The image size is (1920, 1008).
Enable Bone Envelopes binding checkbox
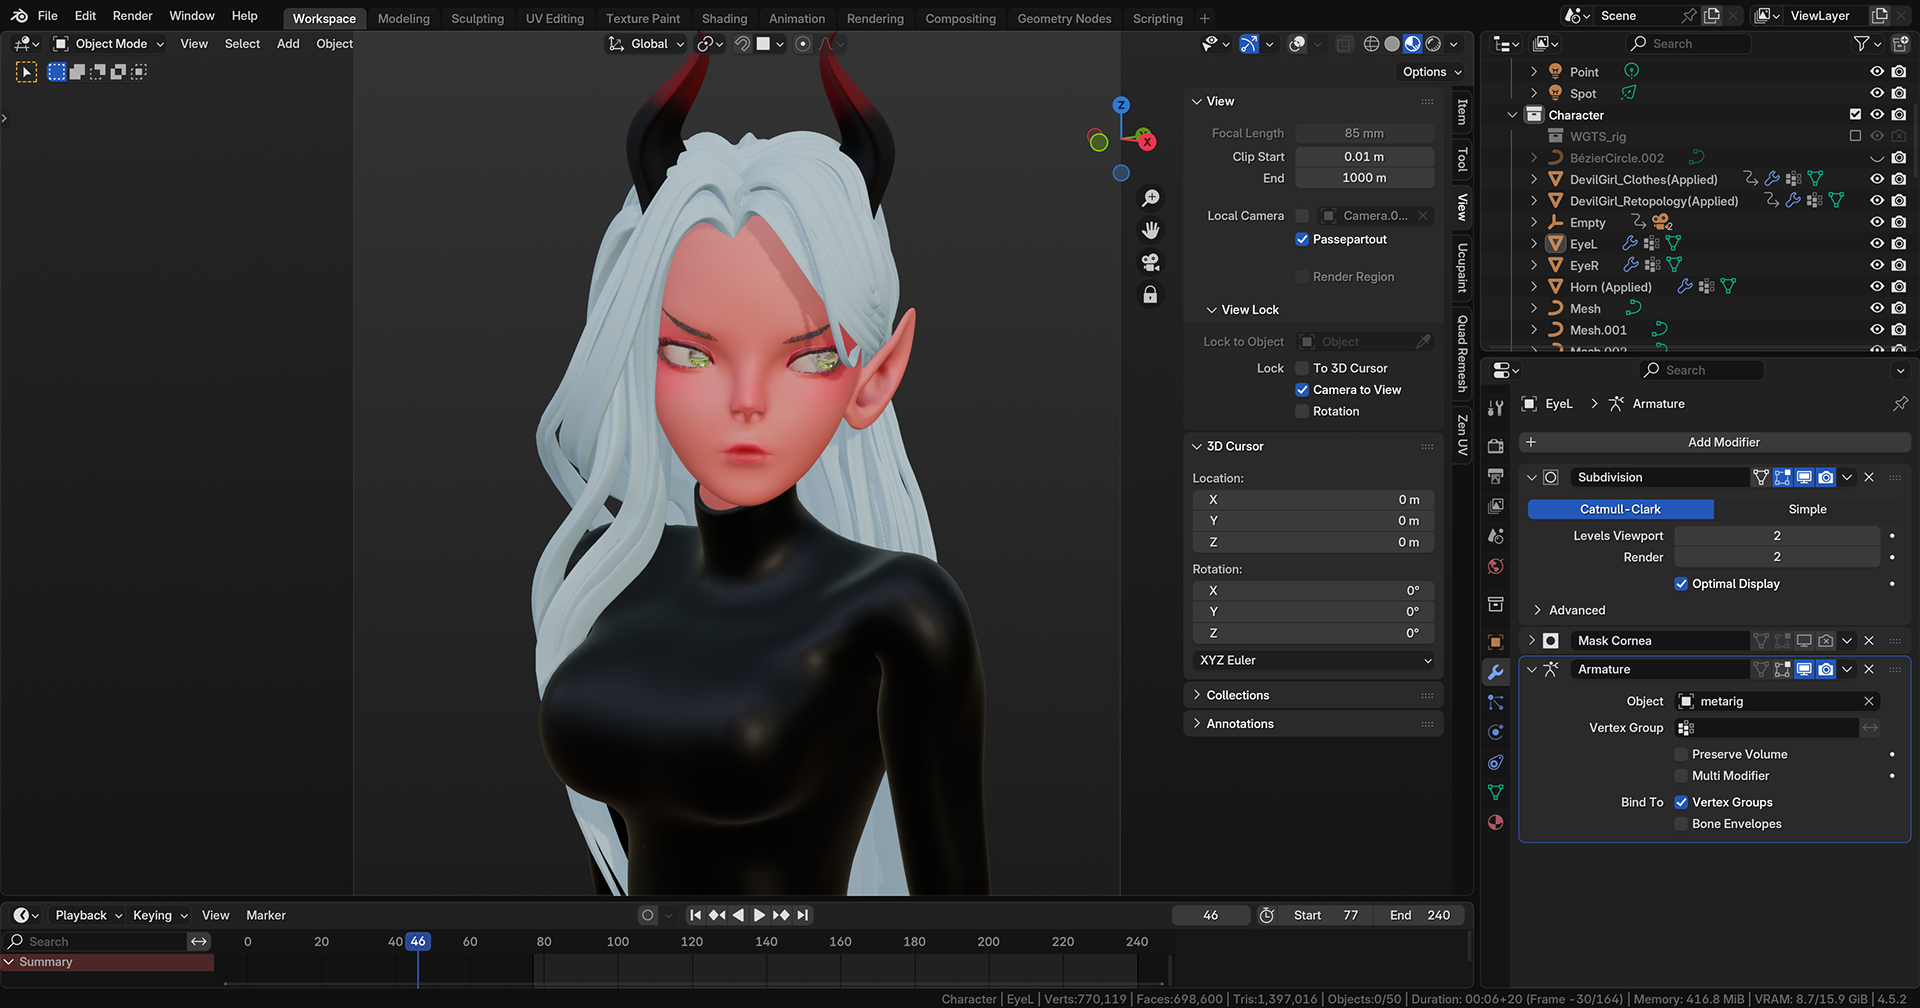(1681, 824)
